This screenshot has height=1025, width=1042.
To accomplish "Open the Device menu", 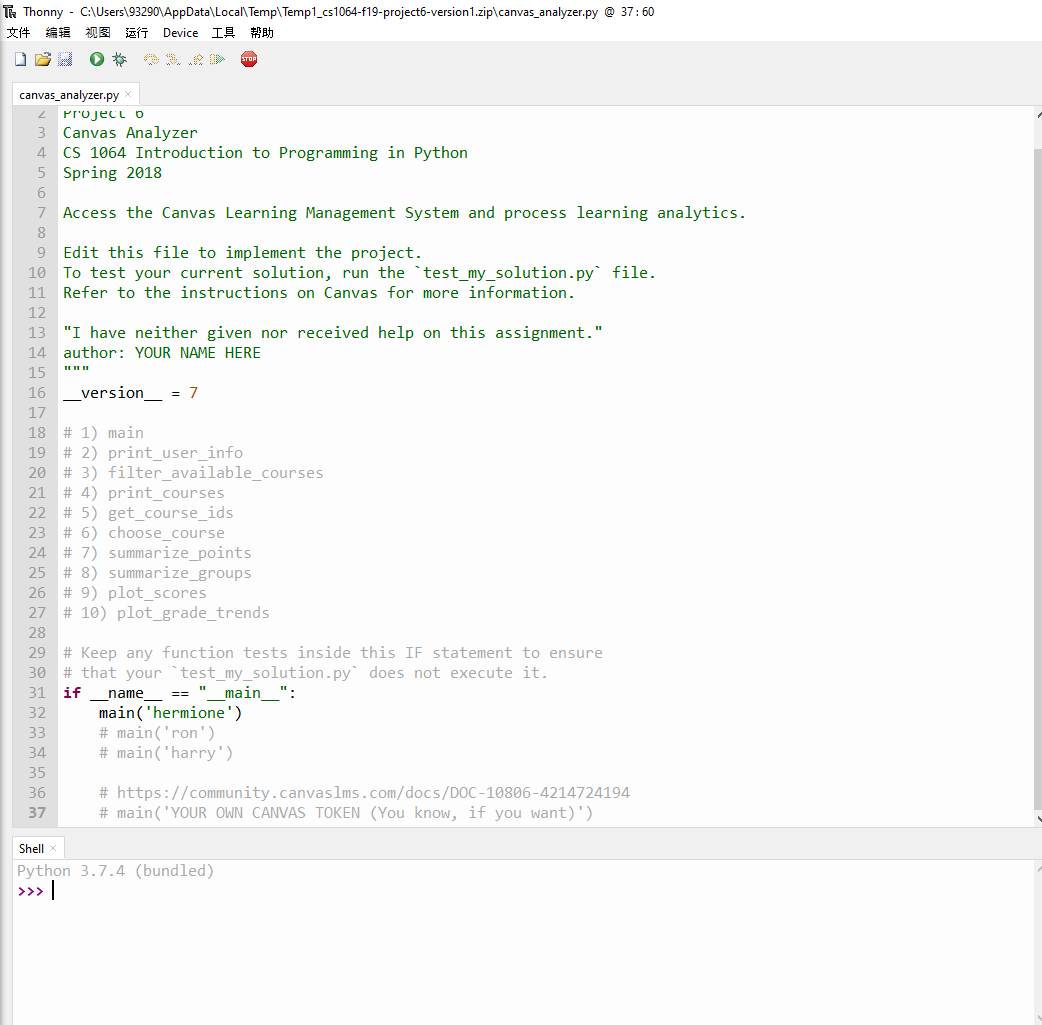I will pyautogui.click(x=181, y=33).
